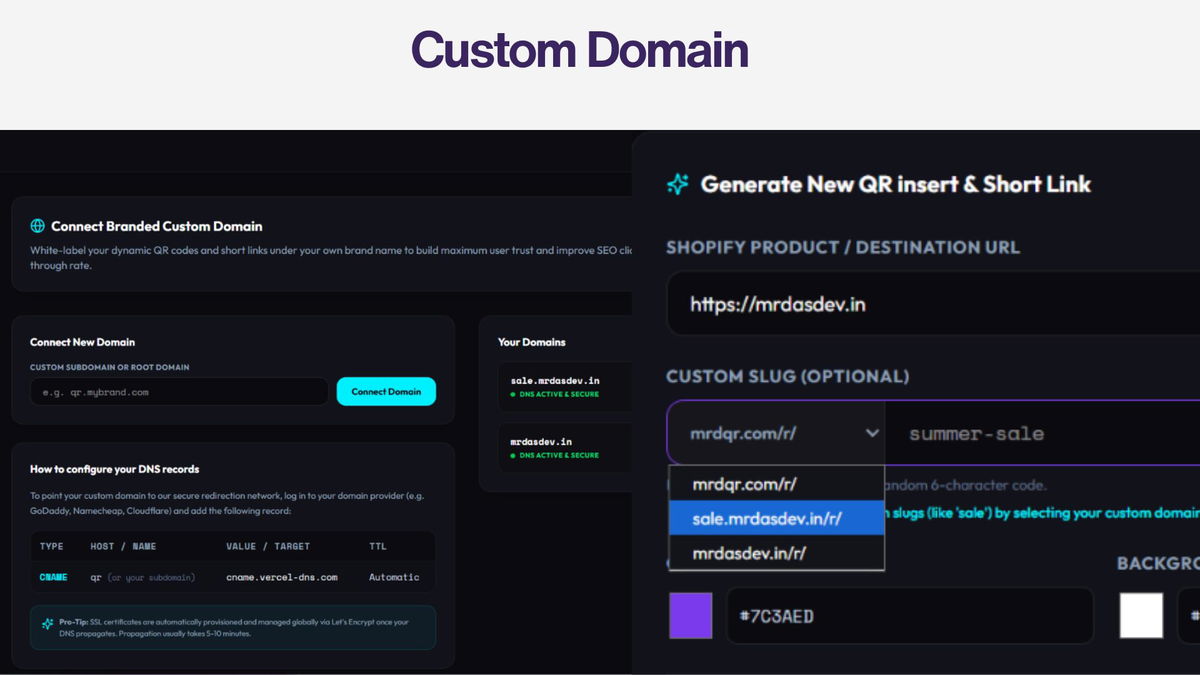Click the CNAME record type cell
This screenshot has width=1200, height=675.
point(53,577)
